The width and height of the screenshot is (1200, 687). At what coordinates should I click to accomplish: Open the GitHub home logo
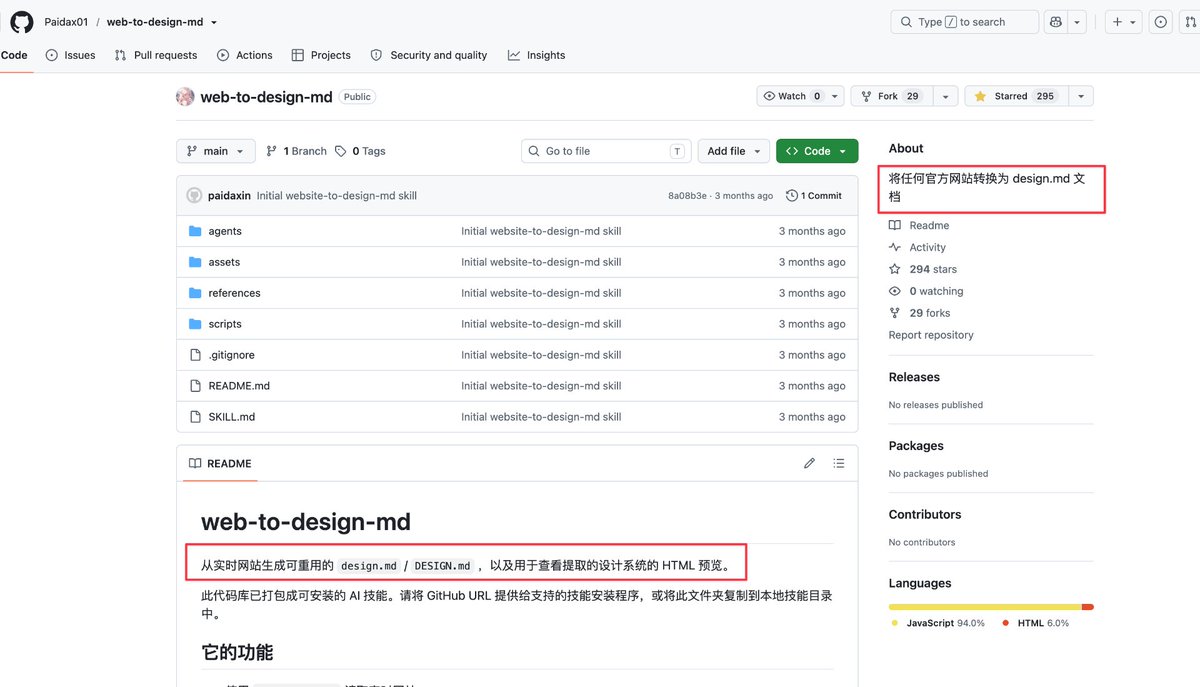22,22
